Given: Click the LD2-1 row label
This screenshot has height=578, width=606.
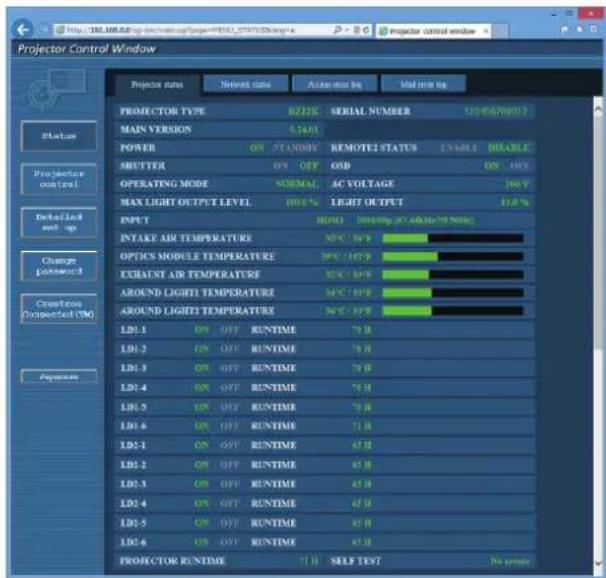Looking at the screenshot, I should pos(133,445).
